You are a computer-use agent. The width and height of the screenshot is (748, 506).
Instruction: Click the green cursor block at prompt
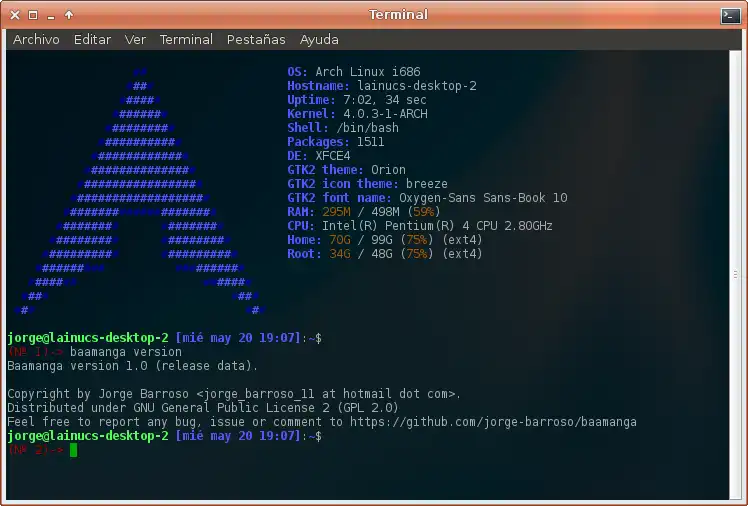(73, 450)
